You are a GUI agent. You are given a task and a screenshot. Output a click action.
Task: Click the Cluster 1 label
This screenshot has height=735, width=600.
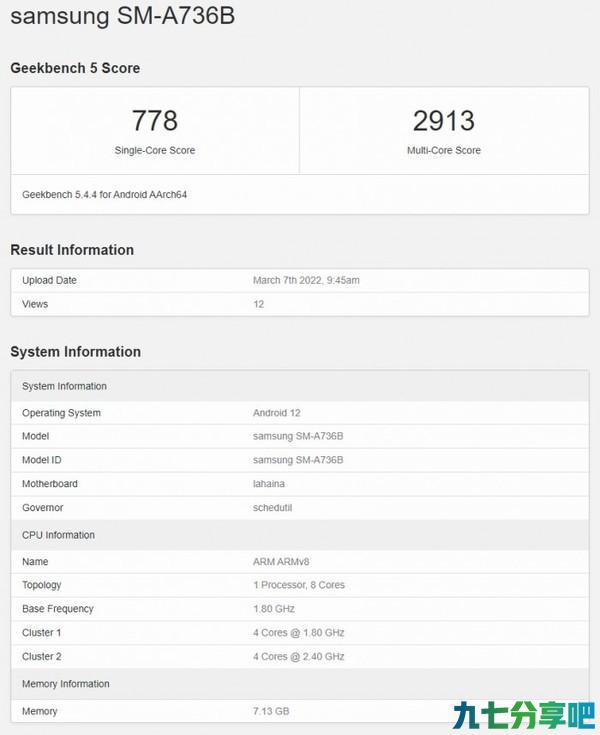tap(42, 633)
